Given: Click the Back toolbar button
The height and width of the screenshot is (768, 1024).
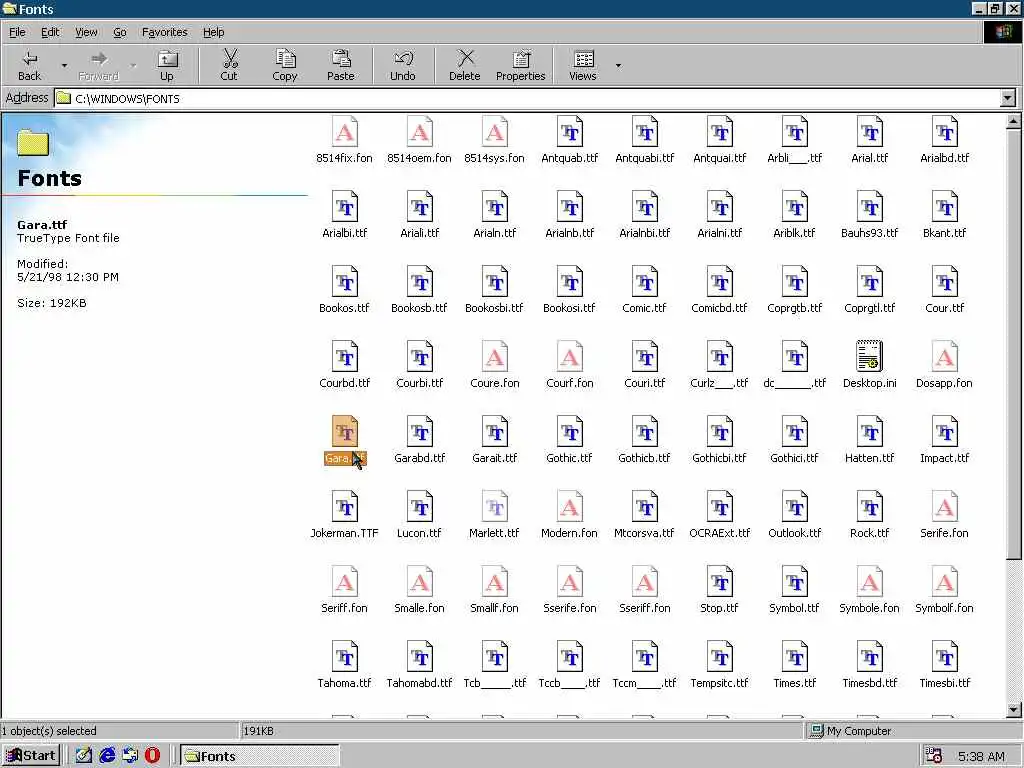Looking at the screenshot, I should pos(29,65).
